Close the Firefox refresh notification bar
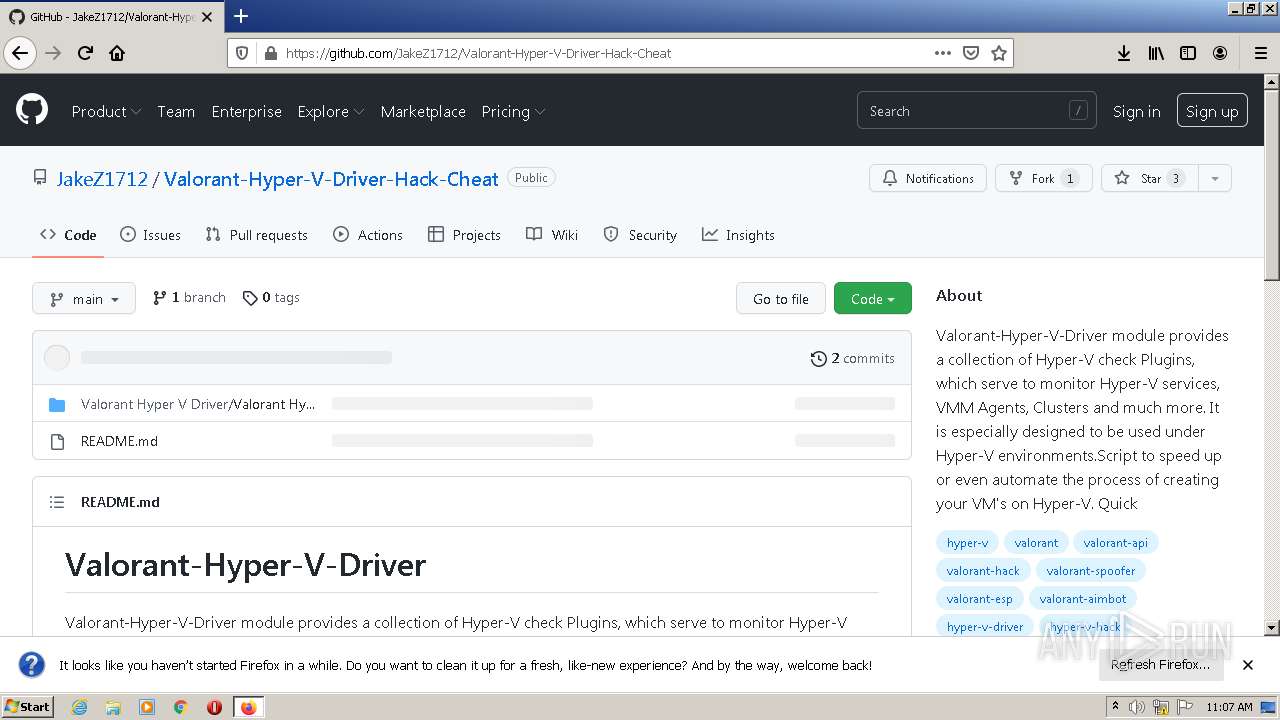 (1248, 665)
